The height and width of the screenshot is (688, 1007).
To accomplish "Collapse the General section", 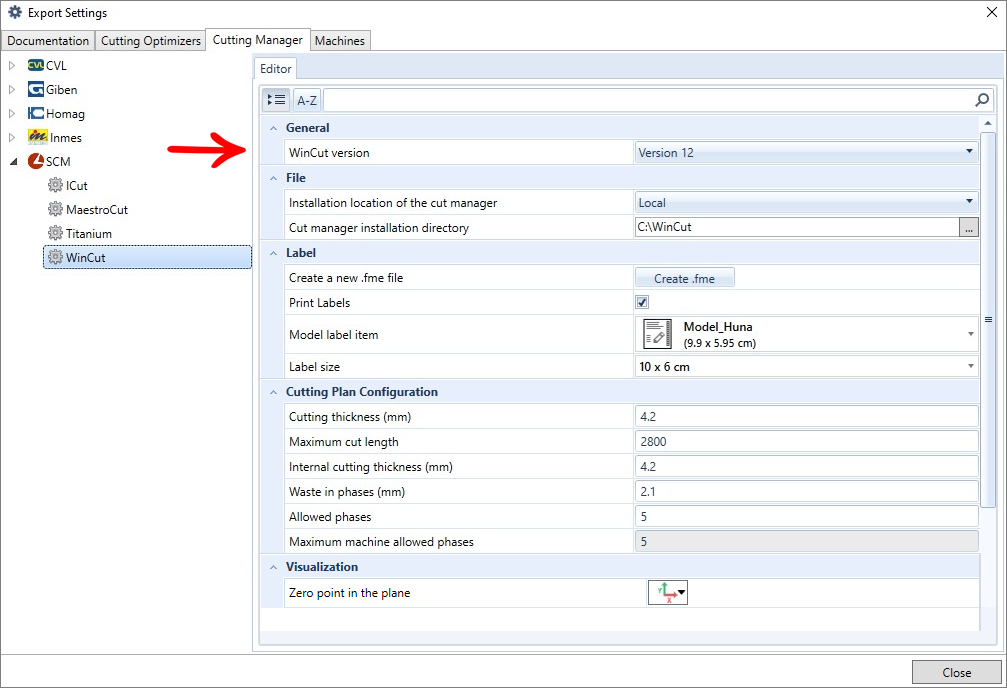I will tap(274, 128).
